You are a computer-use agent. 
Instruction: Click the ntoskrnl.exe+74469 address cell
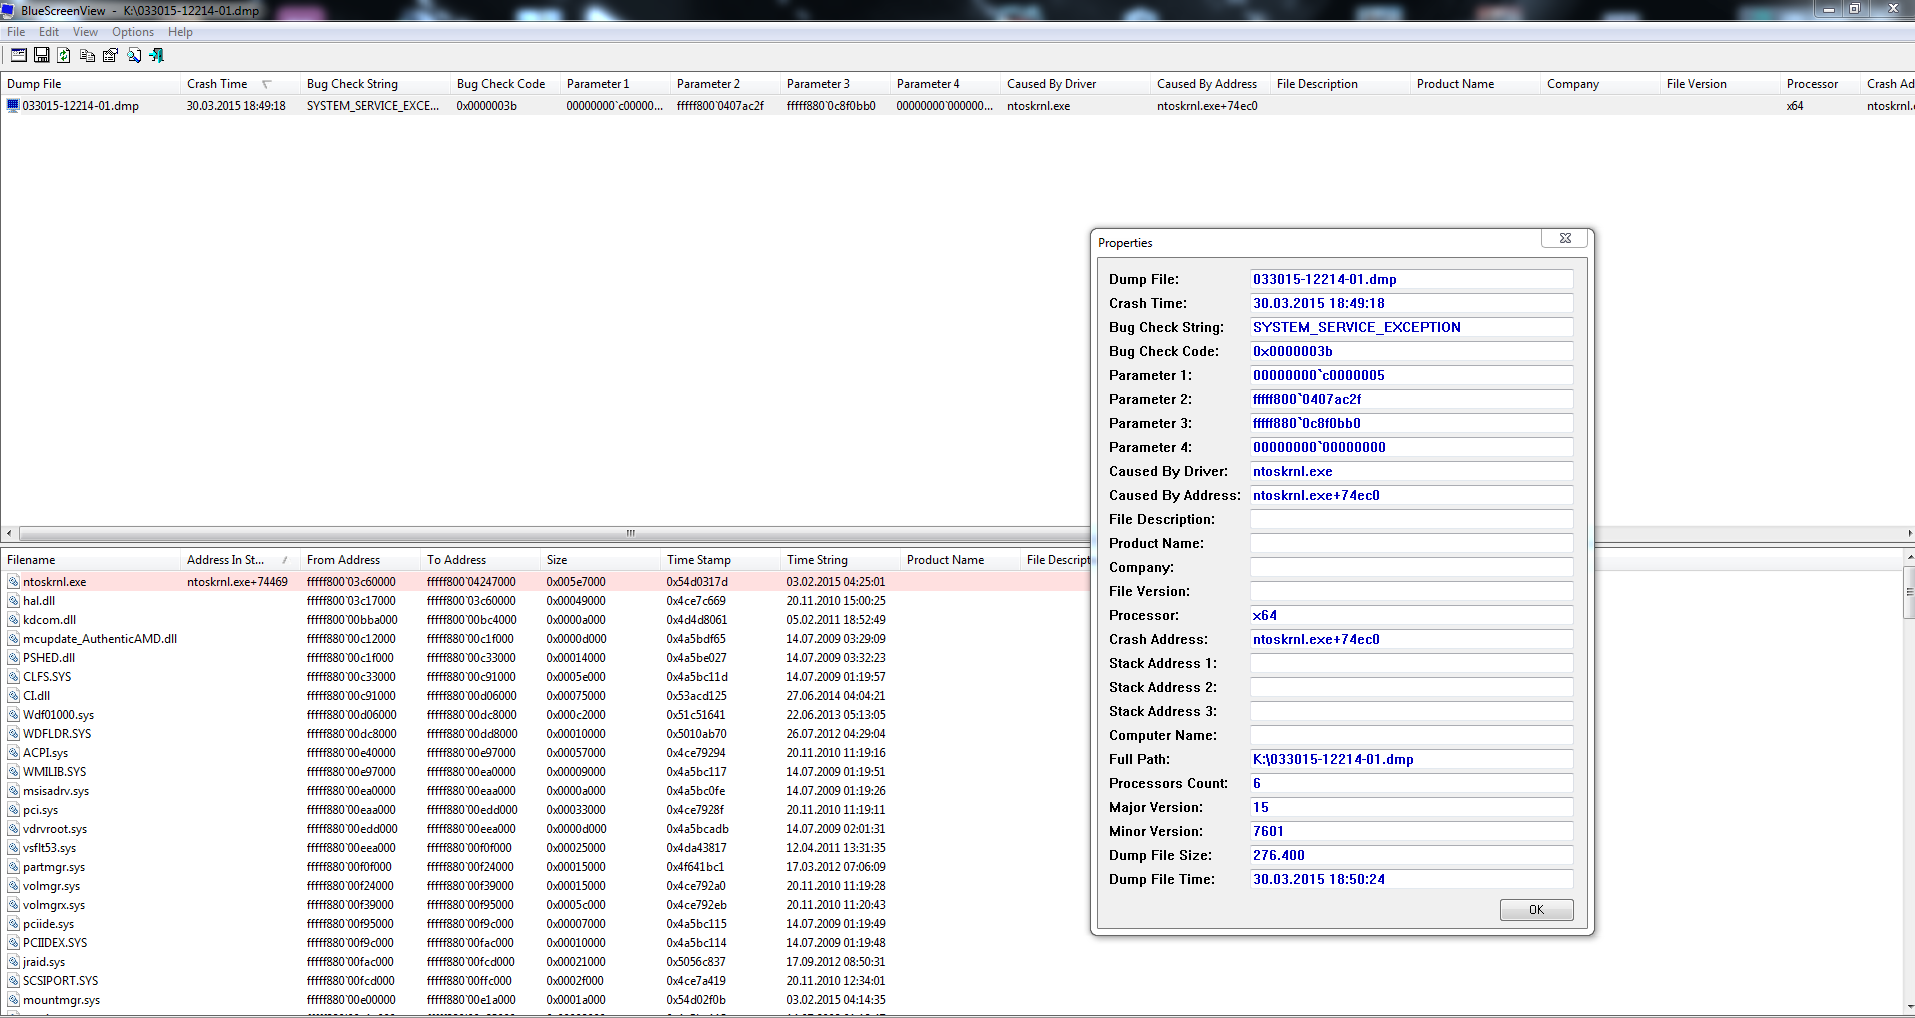click(x=237, y=582)
